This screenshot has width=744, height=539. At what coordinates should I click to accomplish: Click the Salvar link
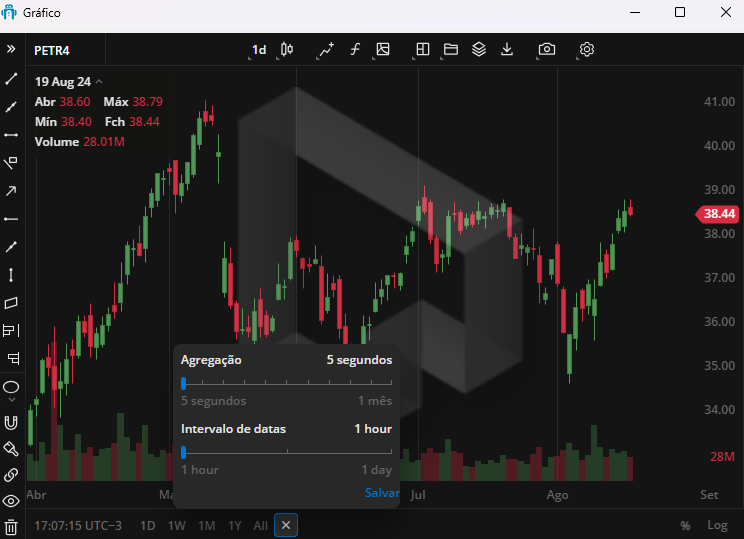coord(381,493)
